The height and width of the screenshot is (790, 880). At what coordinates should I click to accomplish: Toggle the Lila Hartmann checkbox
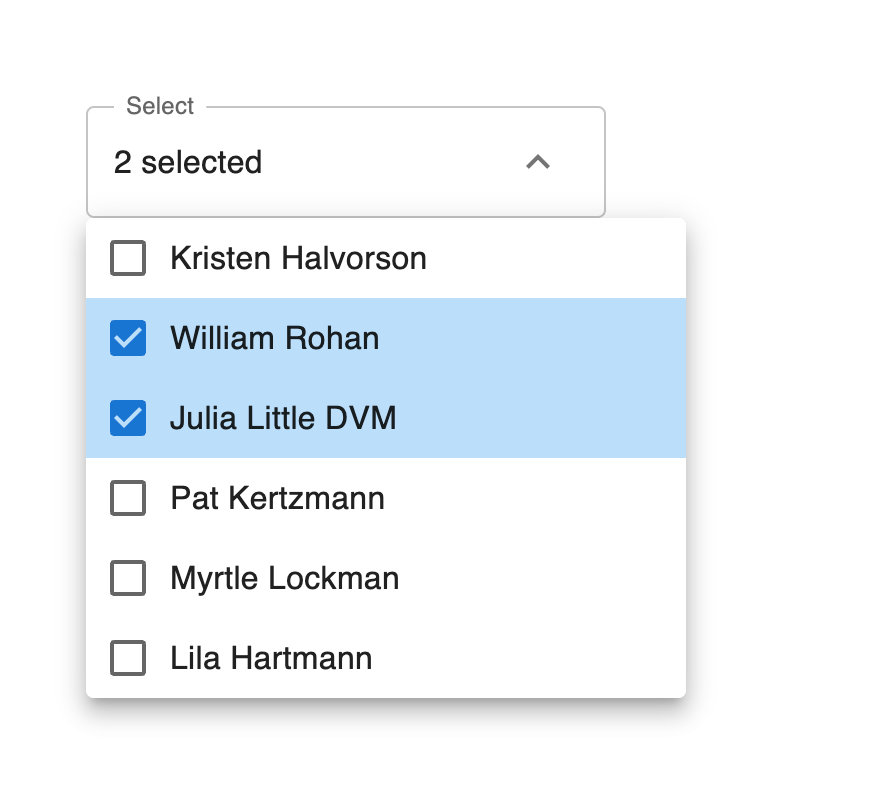point(128,658)
